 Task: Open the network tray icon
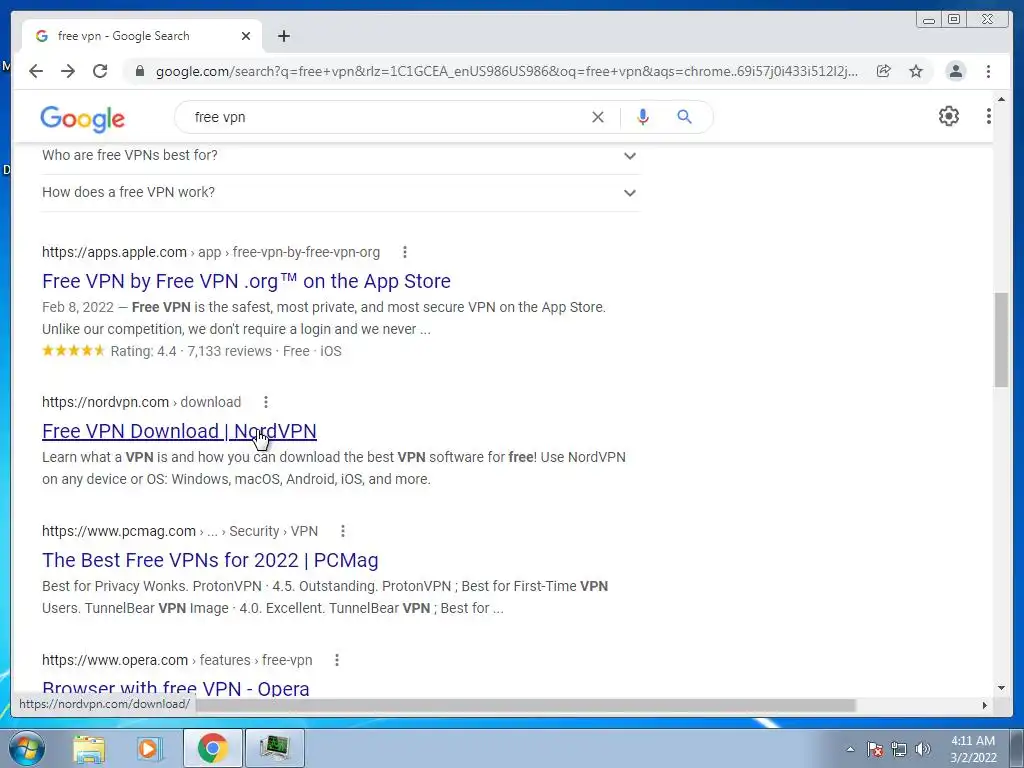pos(899,750)
